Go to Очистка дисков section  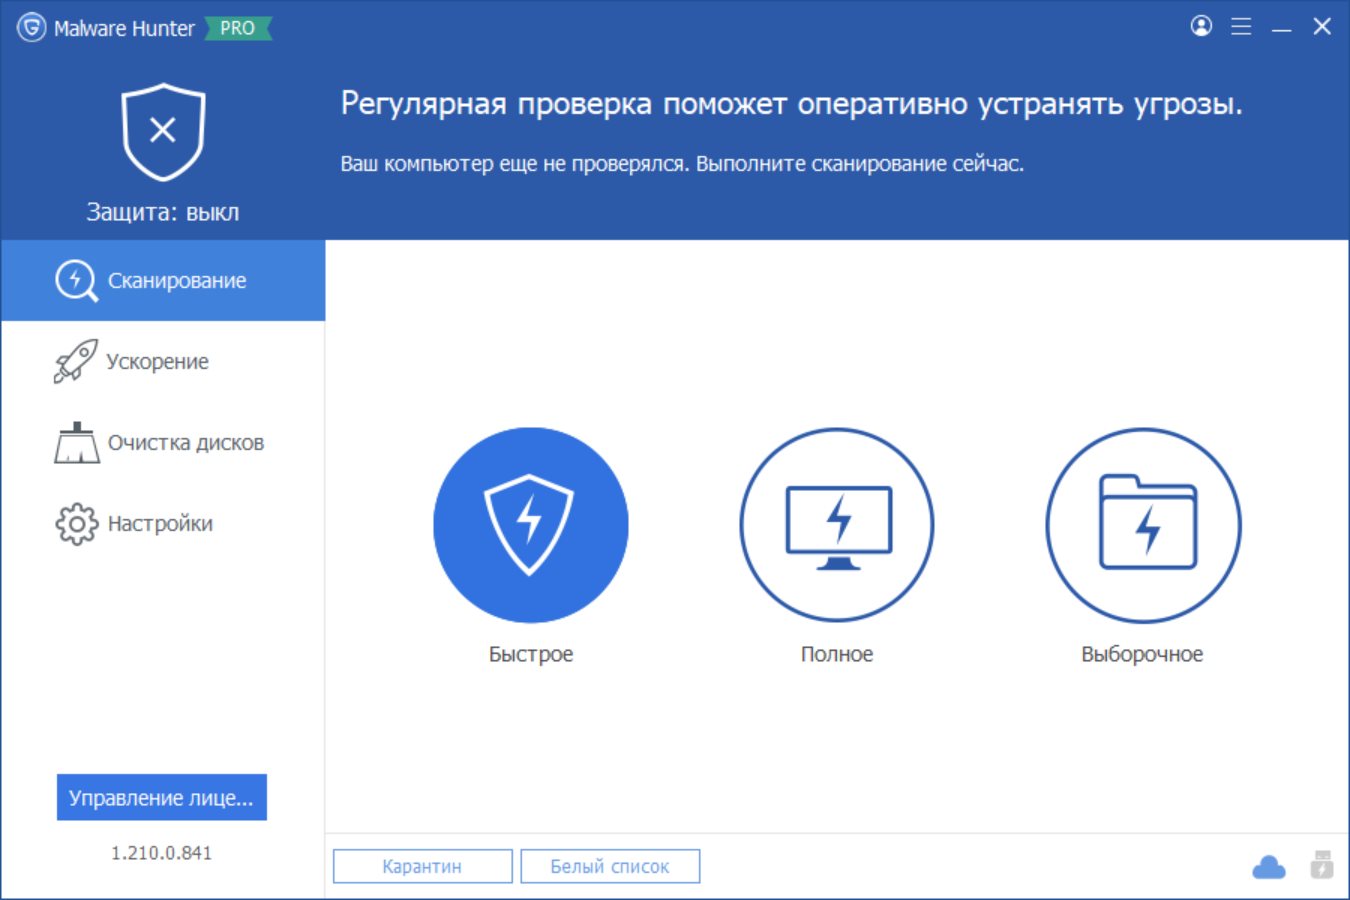point(185,443)
